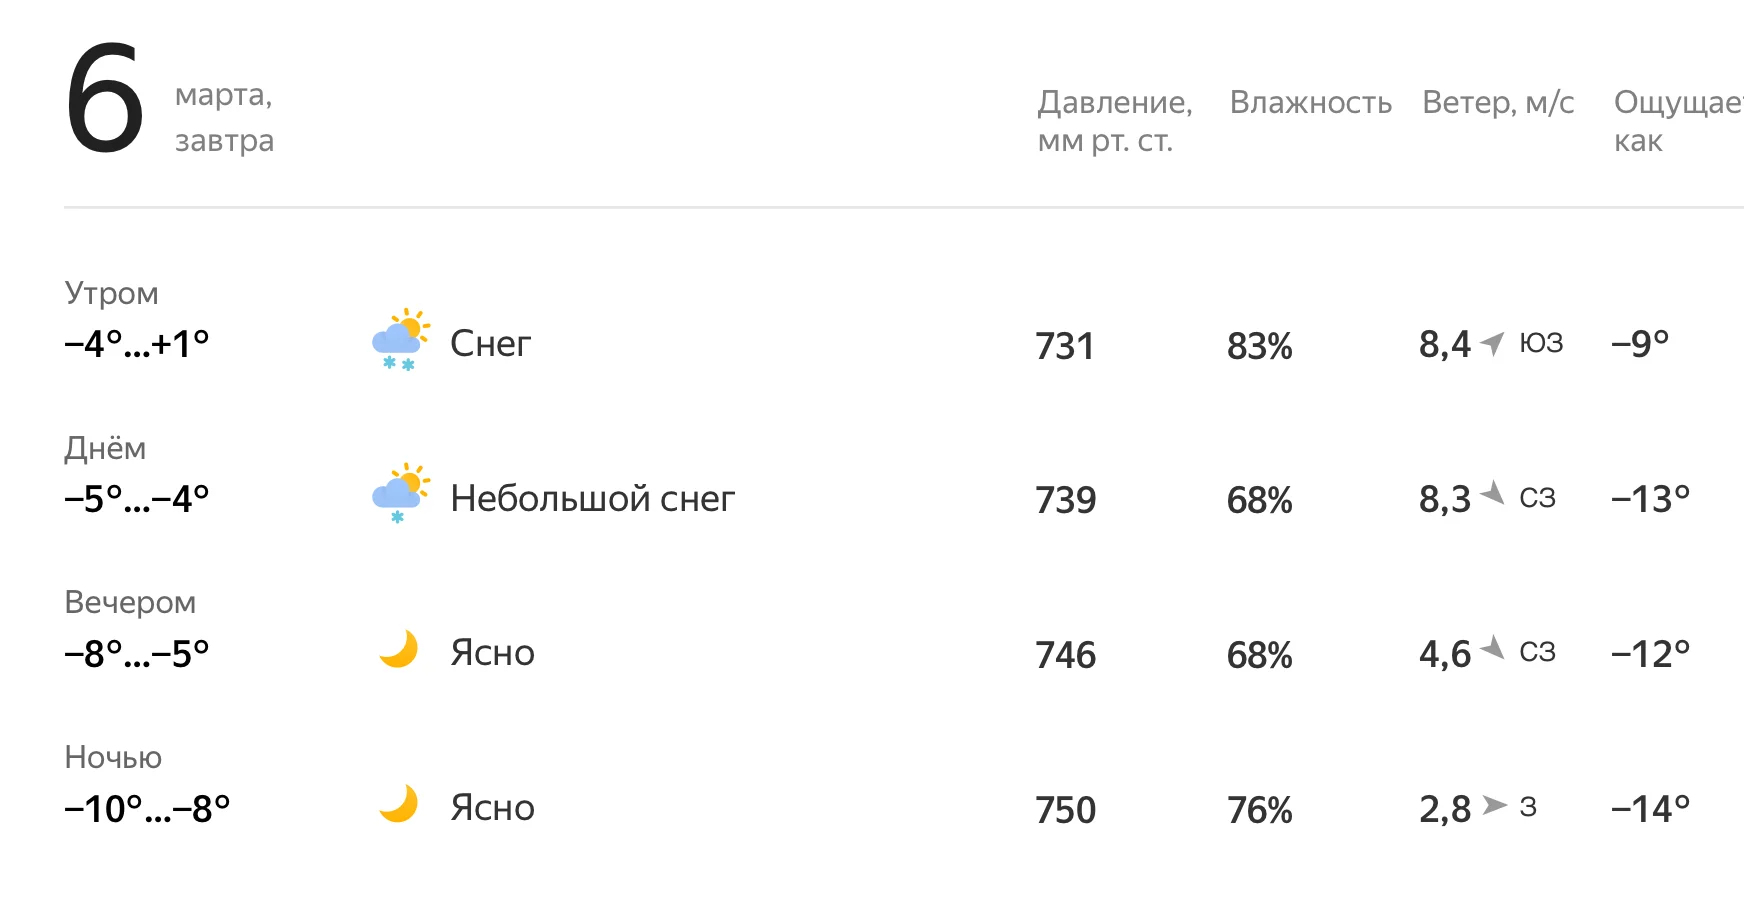
Task: Click the morning feels-like value −9°
Action: [1640, 344]
